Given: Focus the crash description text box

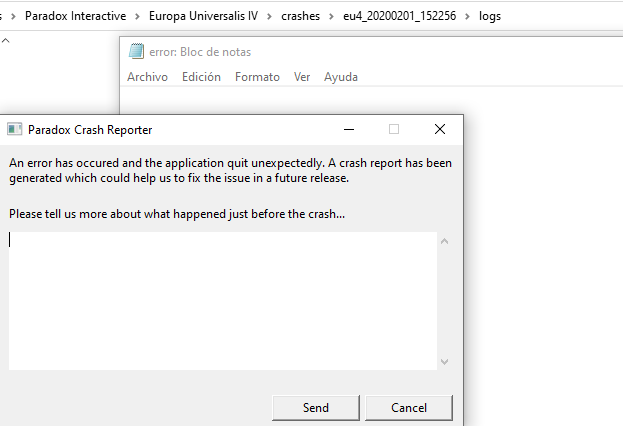Looking at the screenshot, I should point(223,301).
